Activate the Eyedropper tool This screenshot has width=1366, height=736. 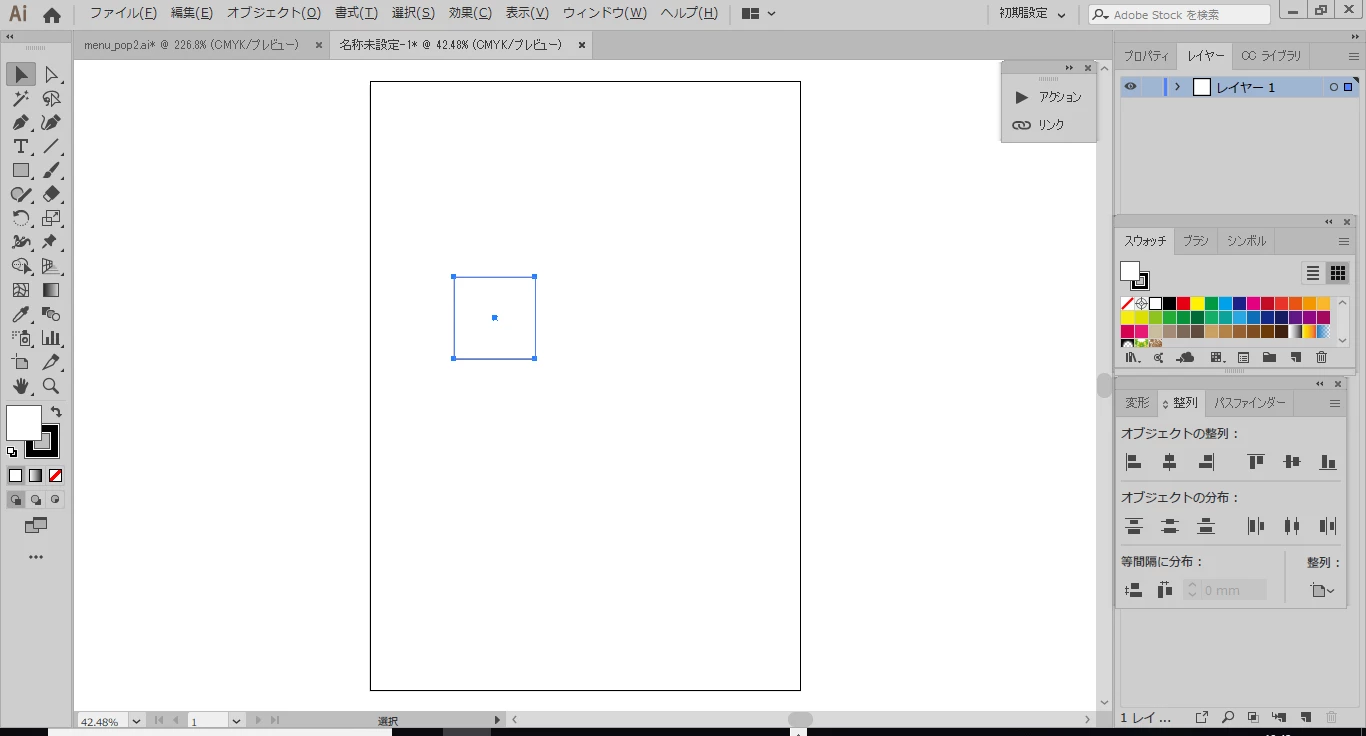pos(21,314)
